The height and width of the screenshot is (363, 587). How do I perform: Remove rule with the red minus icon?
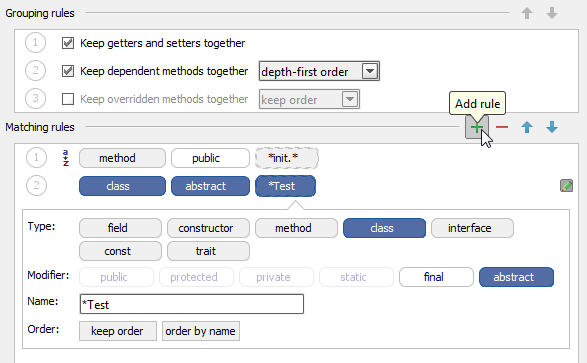tap(502, 128)
